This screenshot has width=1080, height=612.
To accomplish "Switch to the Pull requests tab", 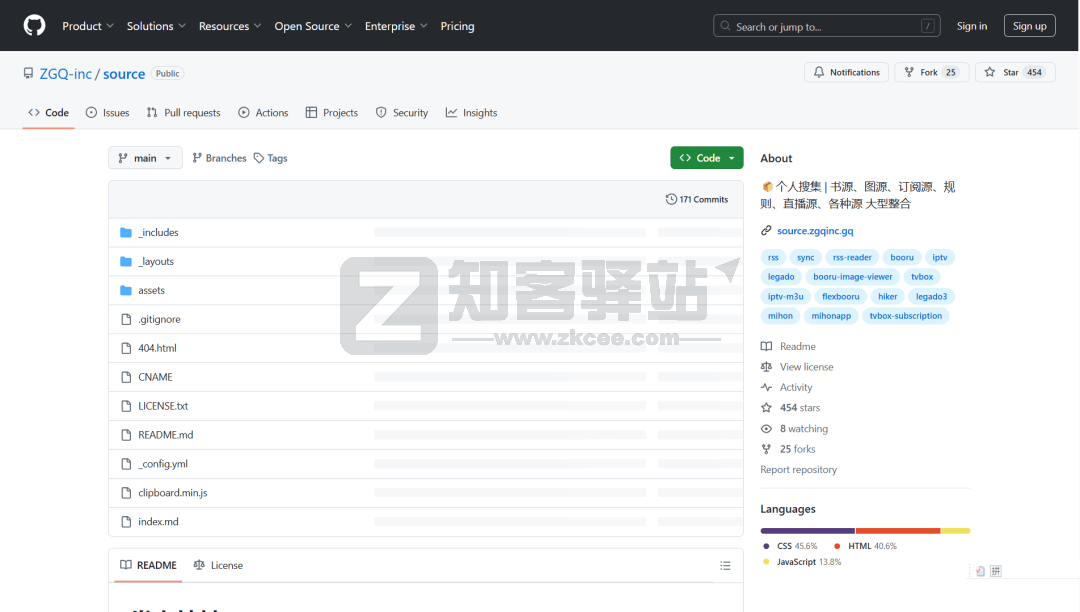I will 183,113.
